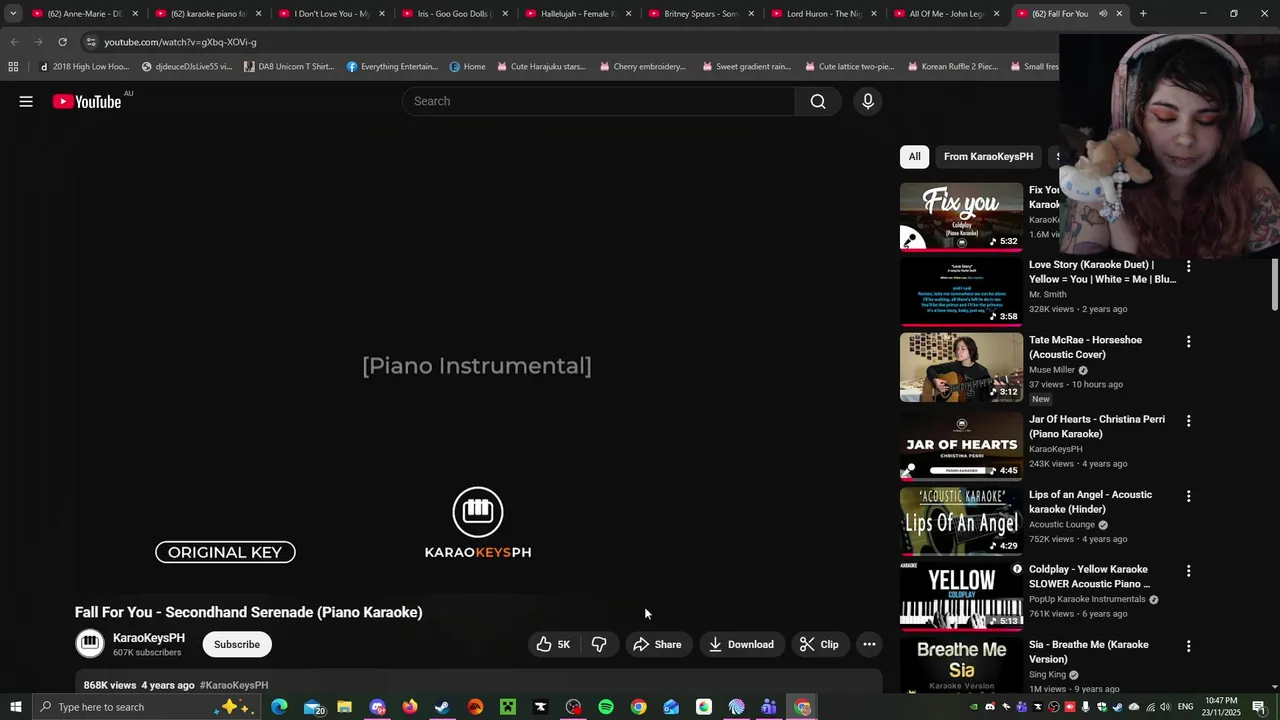Switch to the Hallelujah - Female tab
The height and width of the screenshot is (720, 1280).
578,14
